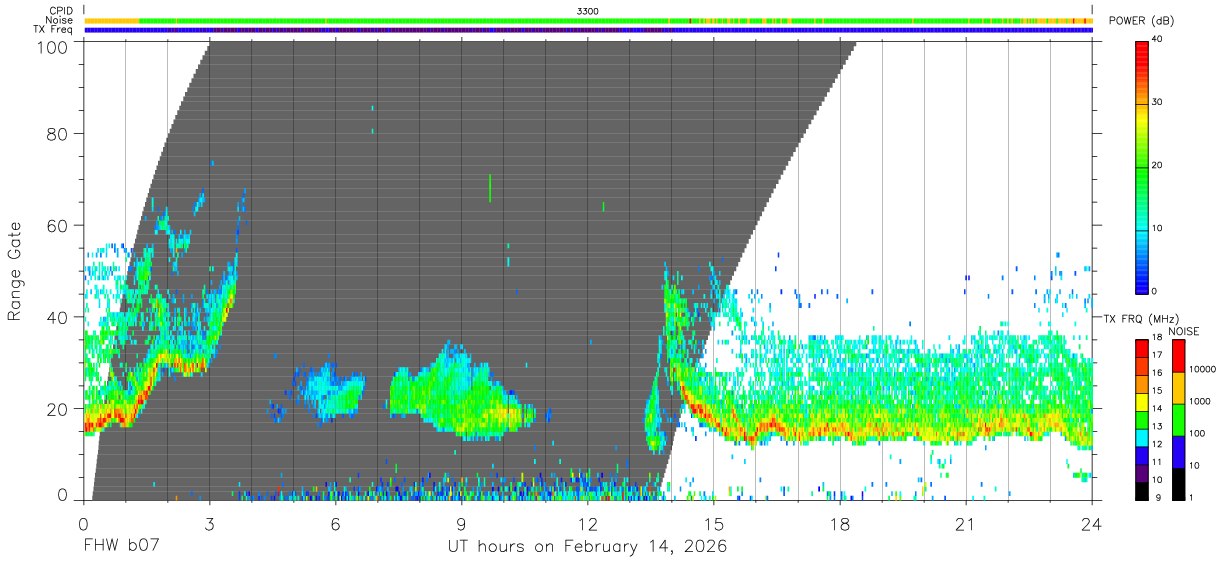Click the red segment of NOISE color bar
The height and width of the screenshot is (567, 1228).
(x=1179, y=356)
